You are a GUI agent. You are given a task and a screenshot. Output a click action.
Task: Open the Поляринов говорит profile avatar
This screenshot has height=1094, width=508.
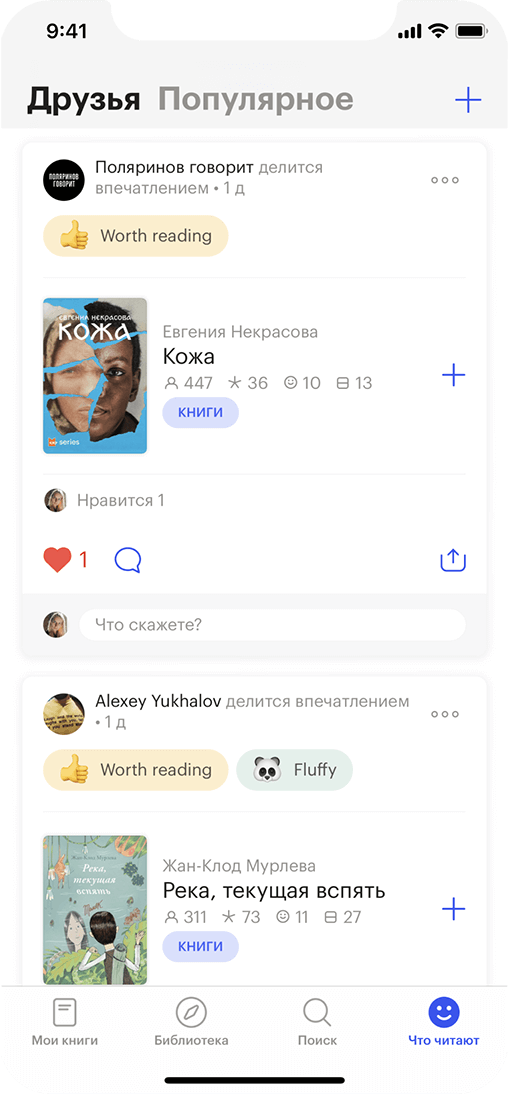[64, 180]
